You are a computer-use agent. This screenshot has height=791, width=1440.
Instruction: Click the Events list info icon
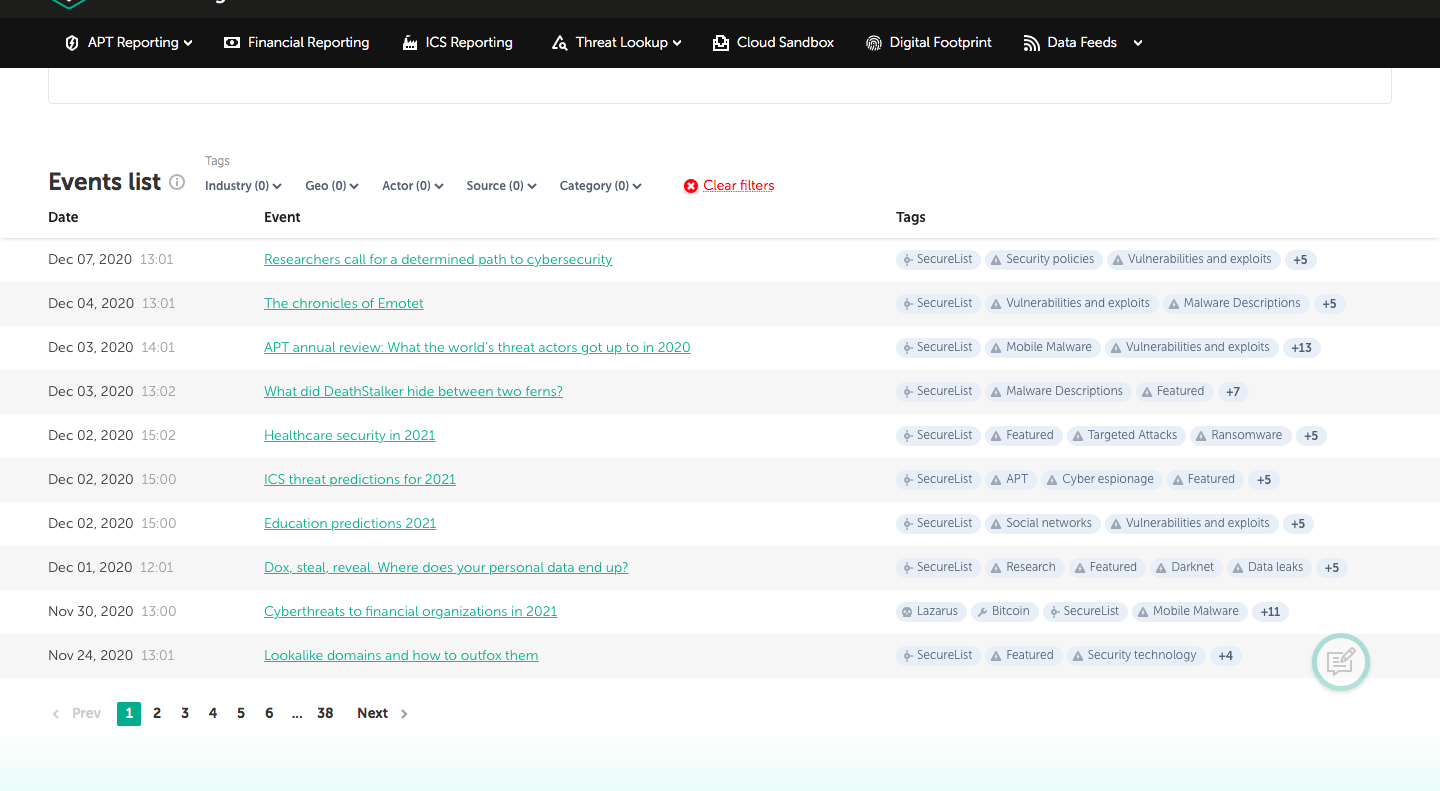click(x=177, y=182)
